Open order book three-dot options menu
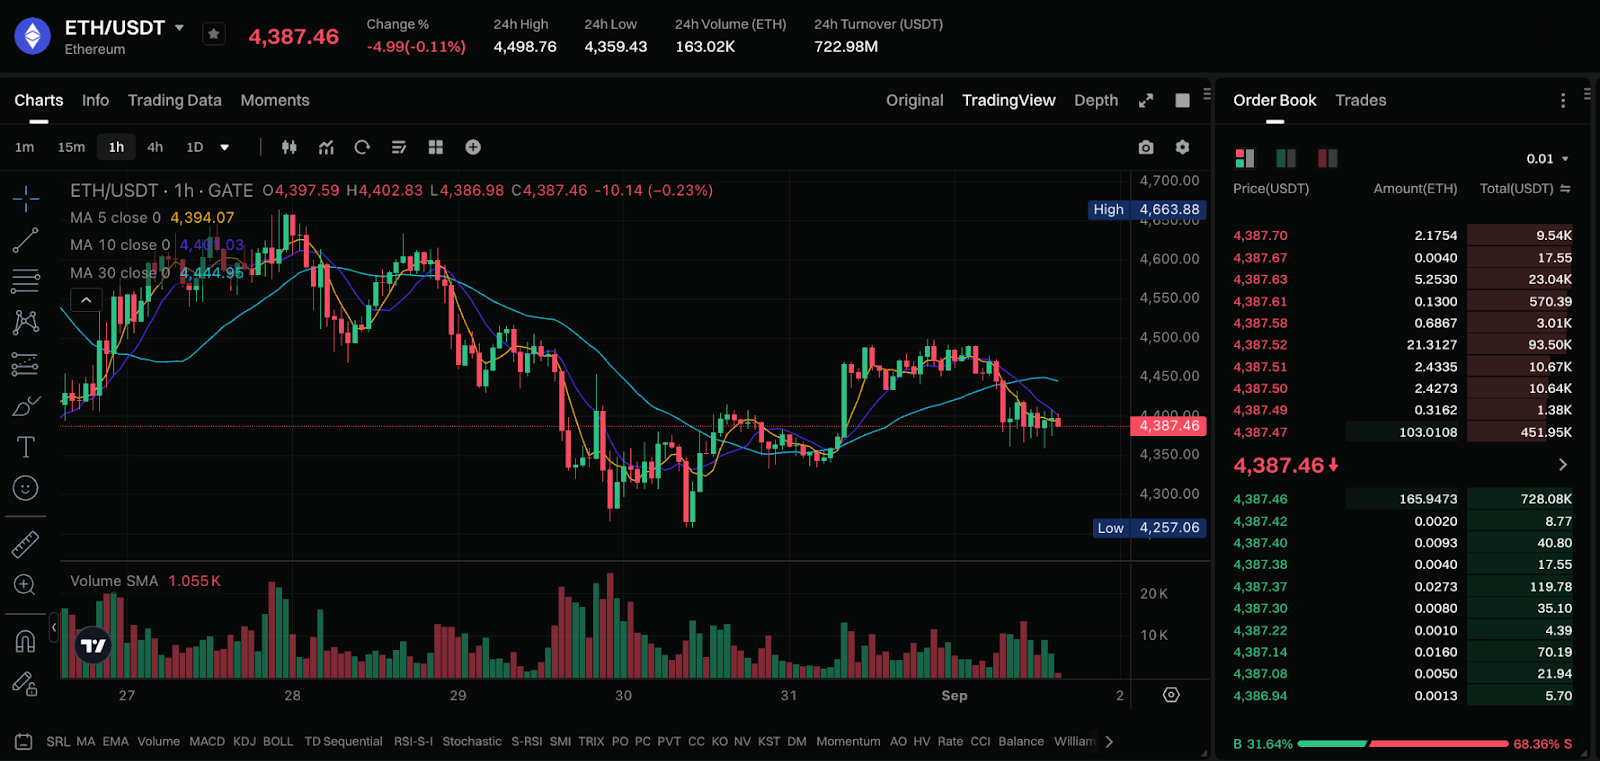This screenshot has height=761, width=1600. [1562, 100]
